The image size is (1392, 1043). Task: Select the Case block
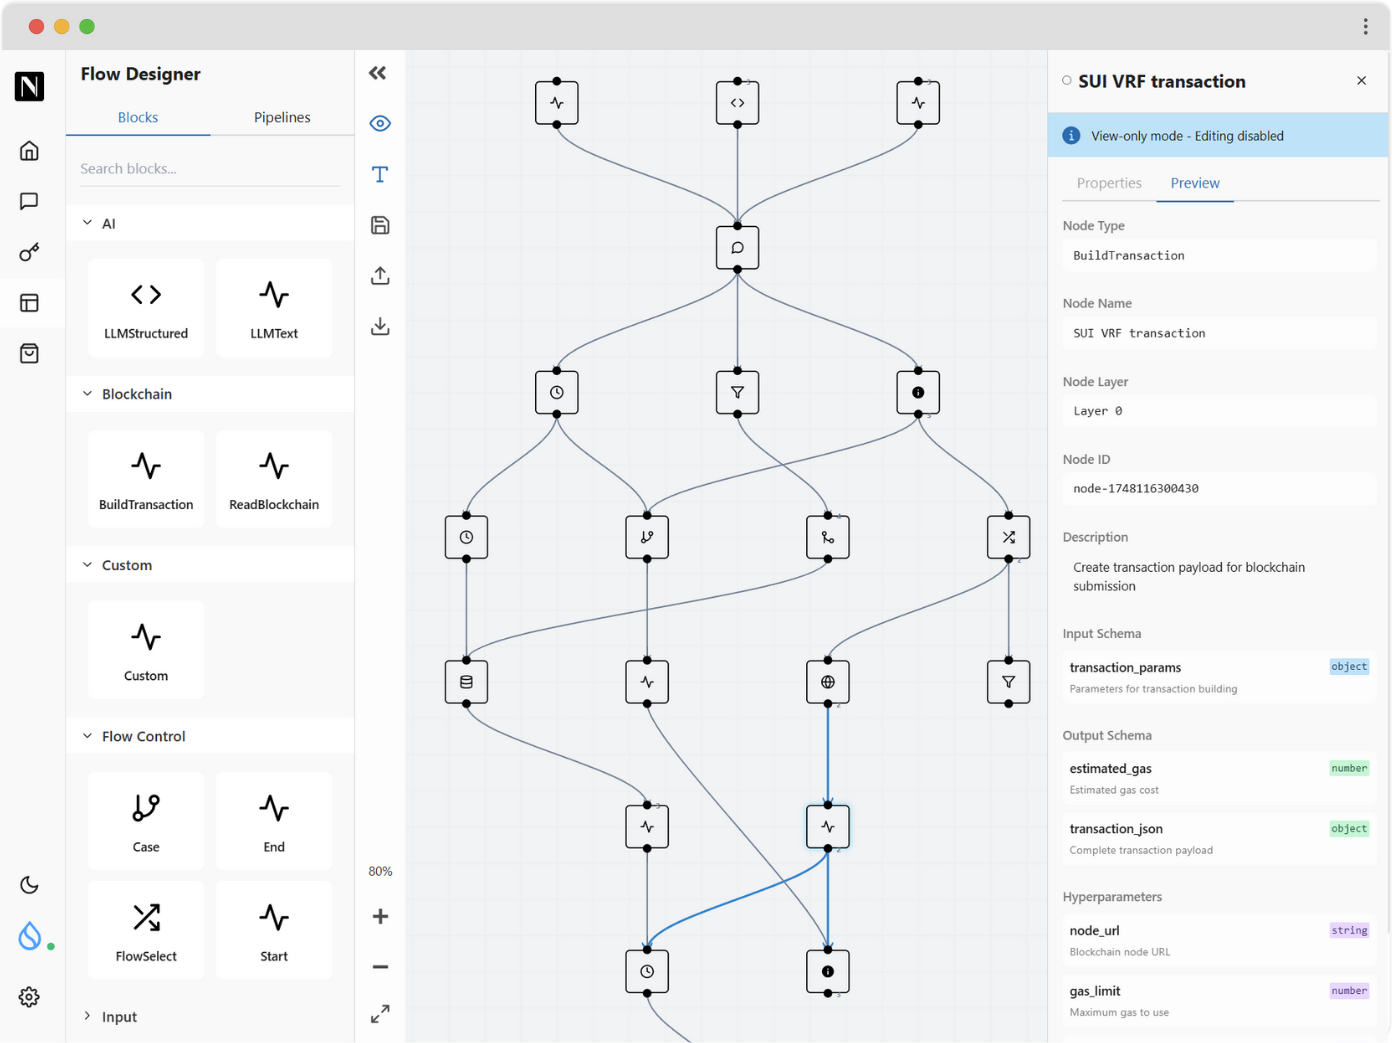click(146, 821)
